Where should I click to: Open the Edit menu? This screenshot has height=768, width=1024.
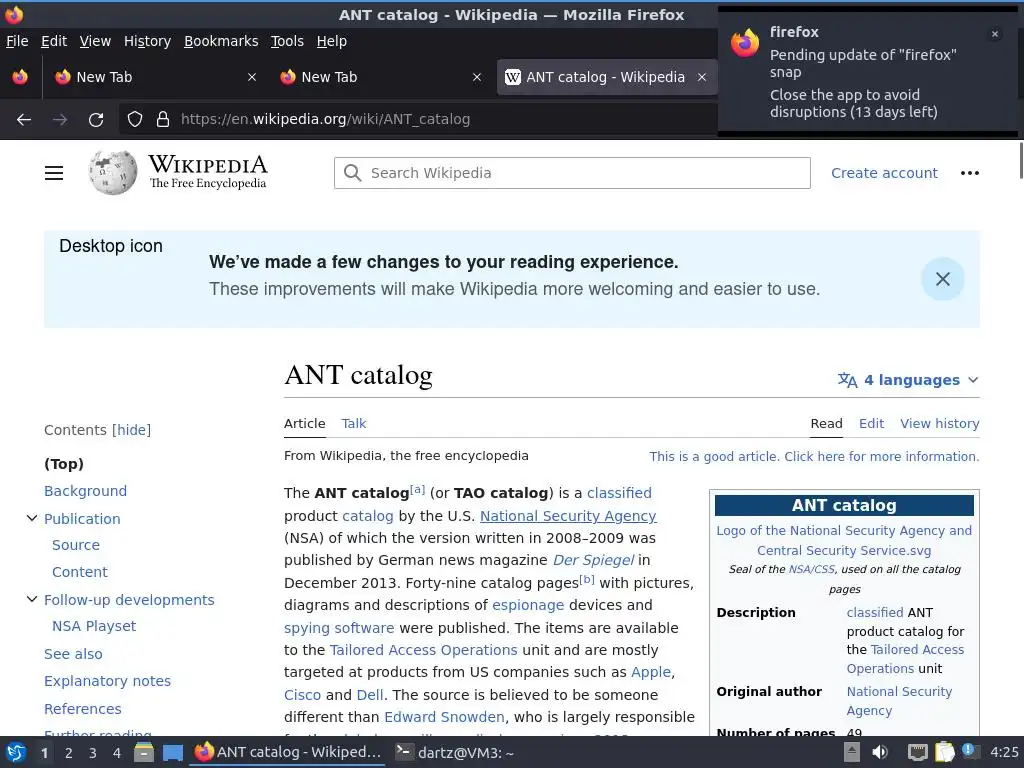[x=54, y=41]
